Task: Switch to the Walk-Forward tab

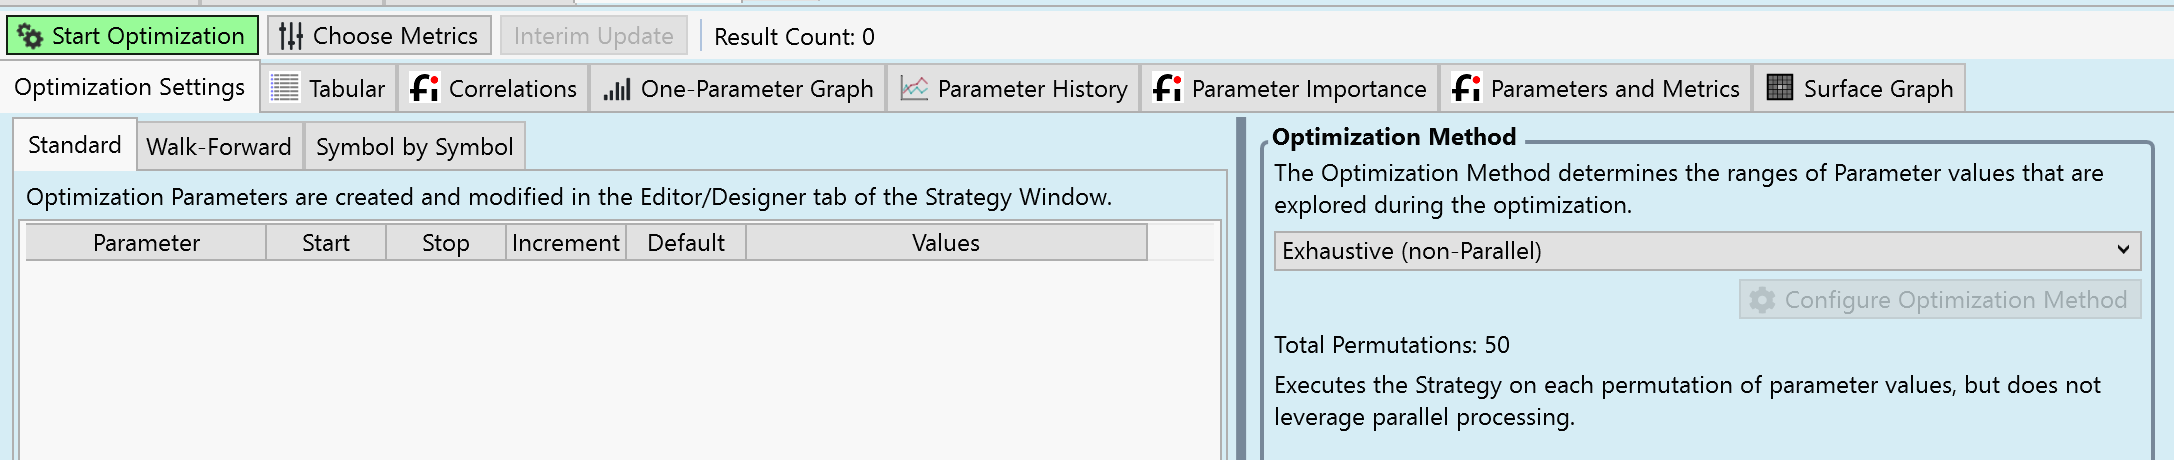Action: [219, 147]
